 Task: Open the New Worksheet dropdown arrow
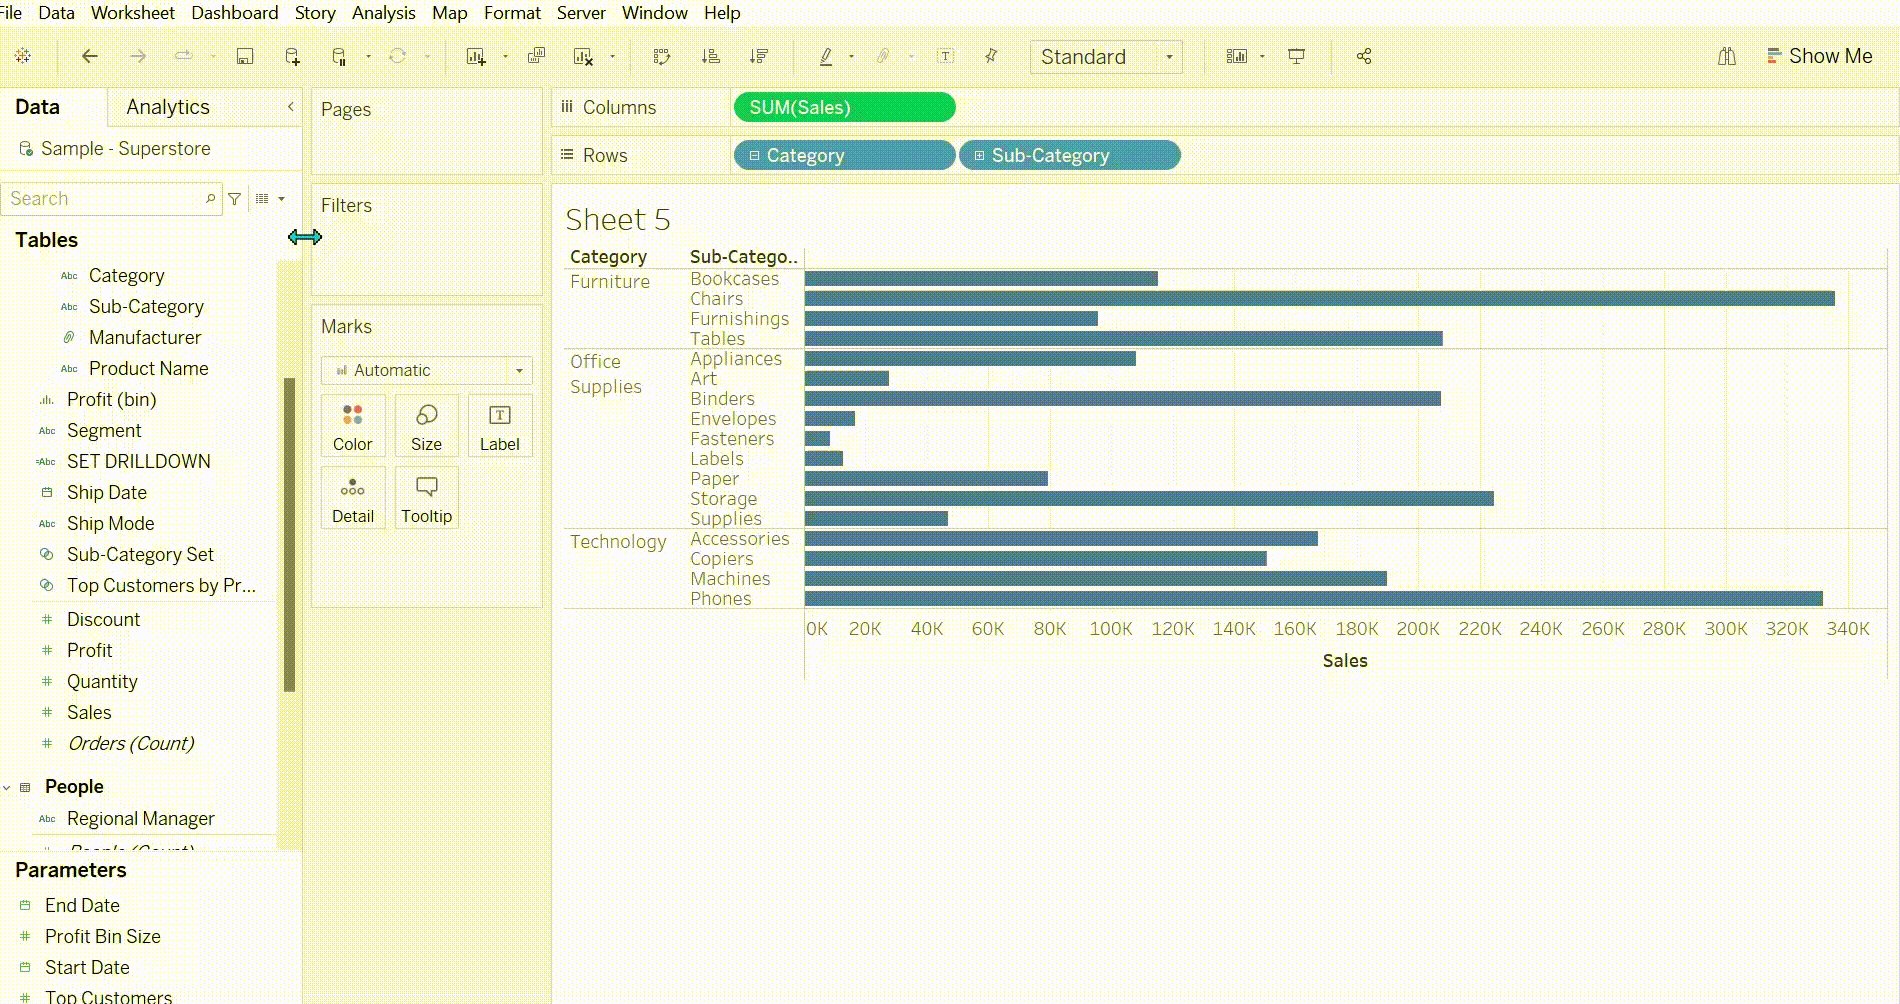505,57
